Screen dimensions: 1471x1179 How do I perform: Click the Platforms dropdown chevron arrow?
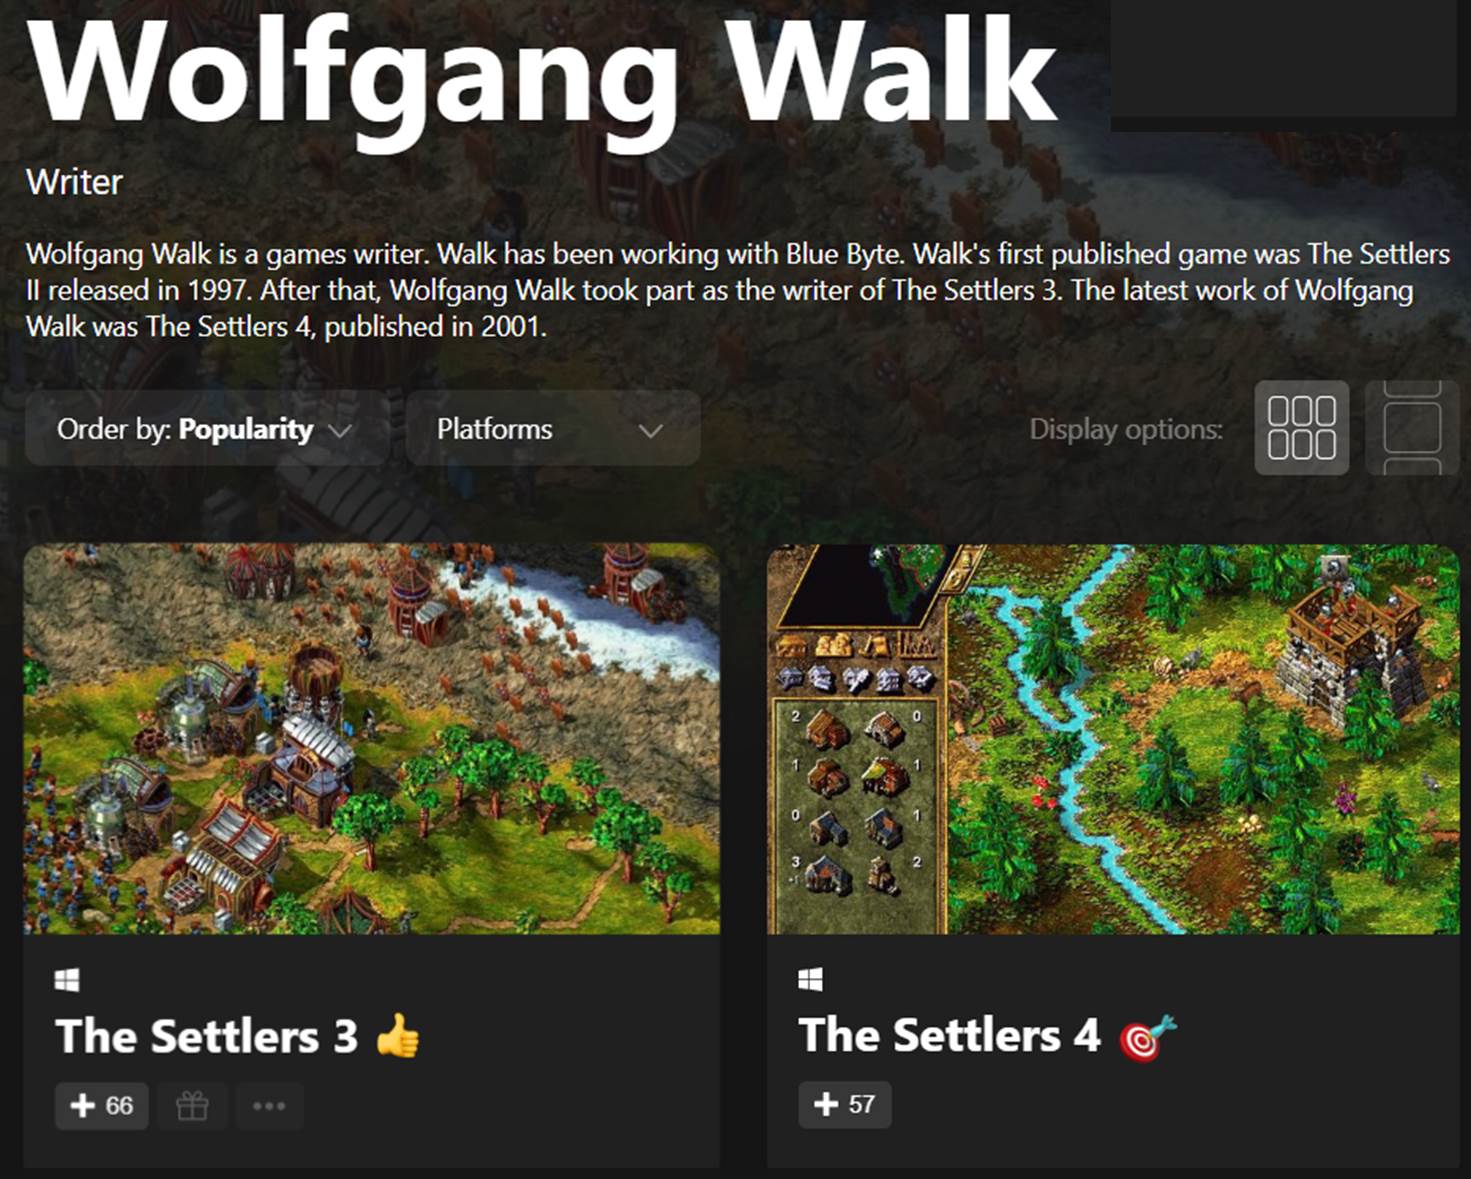tap(651, 431)
